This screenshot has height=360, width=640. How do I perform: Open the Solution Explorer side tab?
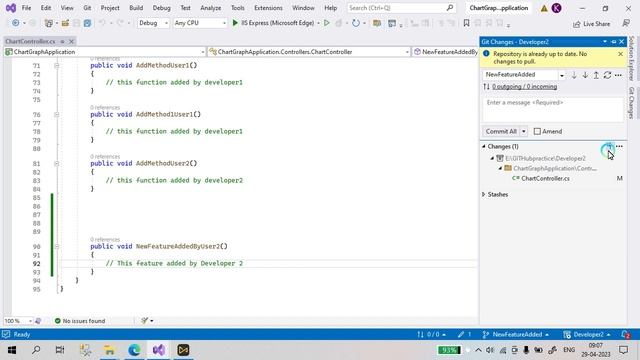[x=631, y=58]
